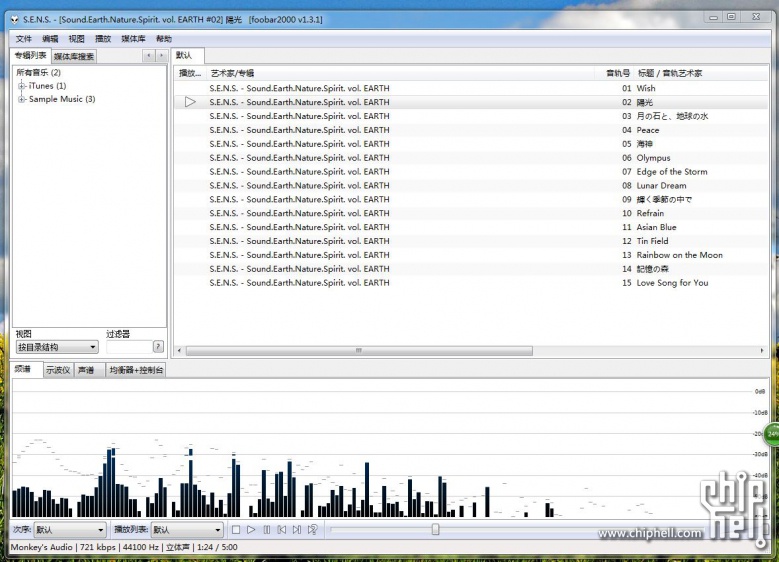Open the 文件 menu
The height and width of the screenshot is (562, 779).
(23, 39)
